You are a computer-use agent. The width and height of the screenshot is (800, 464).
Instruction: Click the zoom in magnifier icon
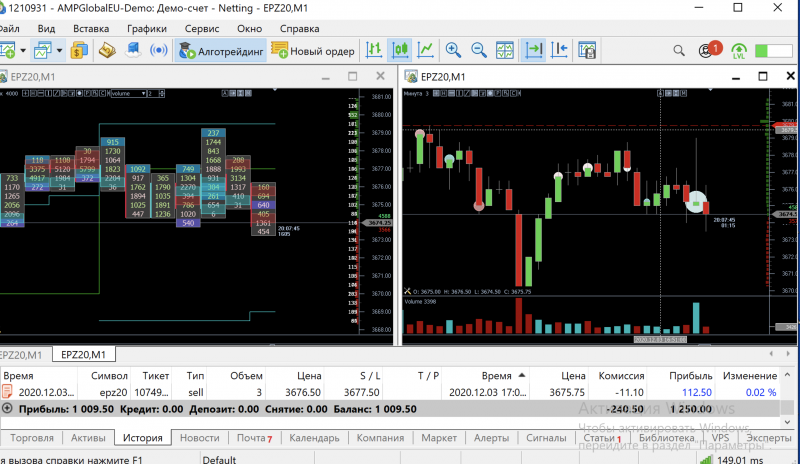coord(453,50)
